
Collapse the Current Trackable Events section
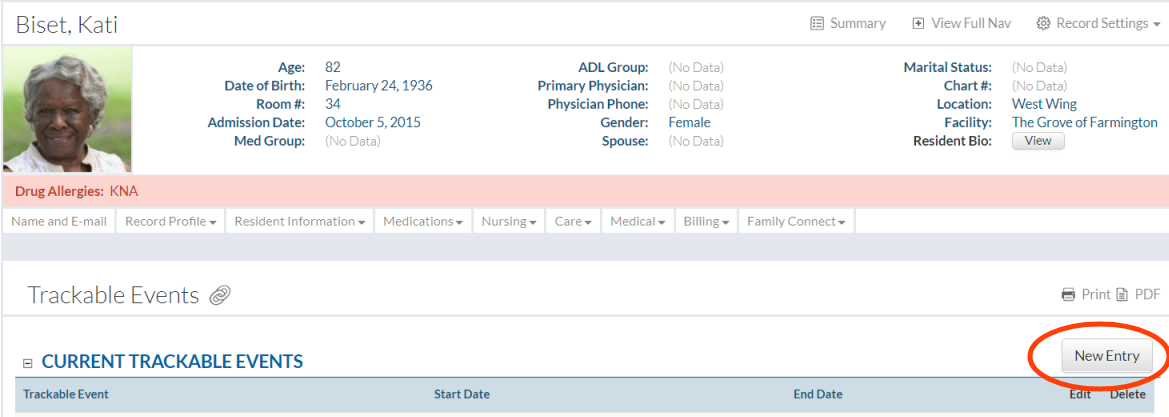tap(28, 363)
